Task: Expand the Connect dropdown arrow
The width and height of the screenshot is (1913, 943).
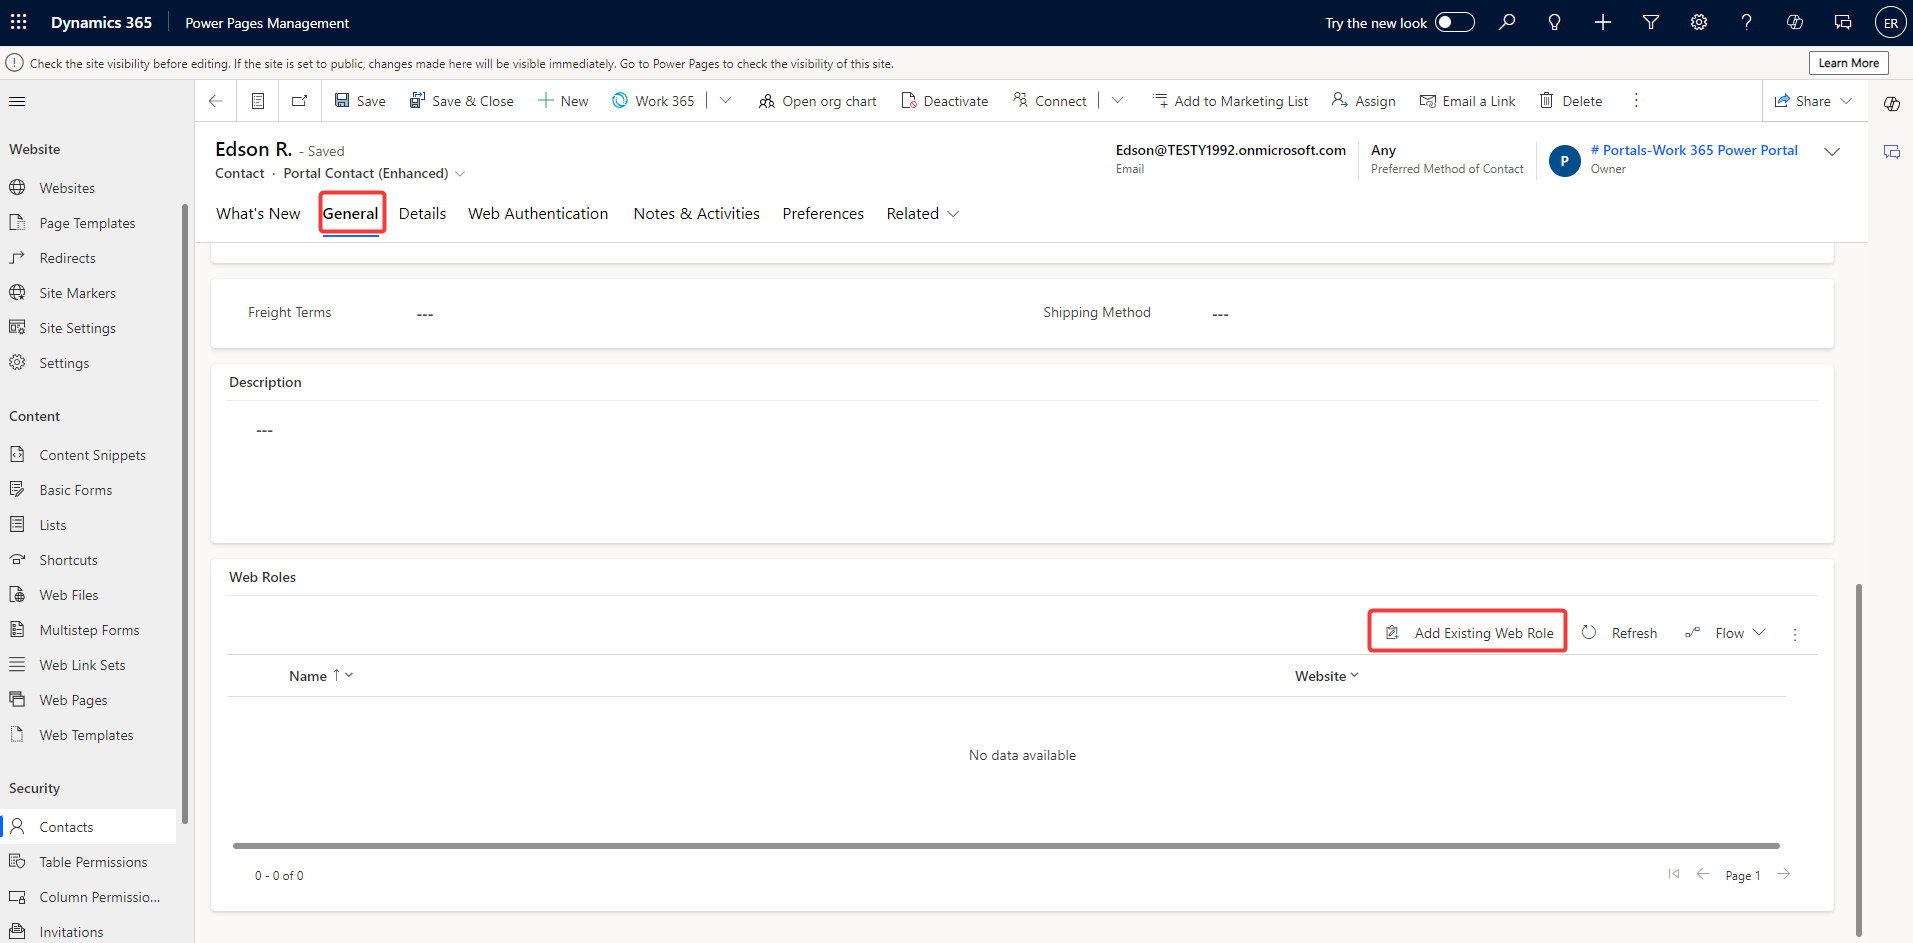Action: (x=1118, y=101)
